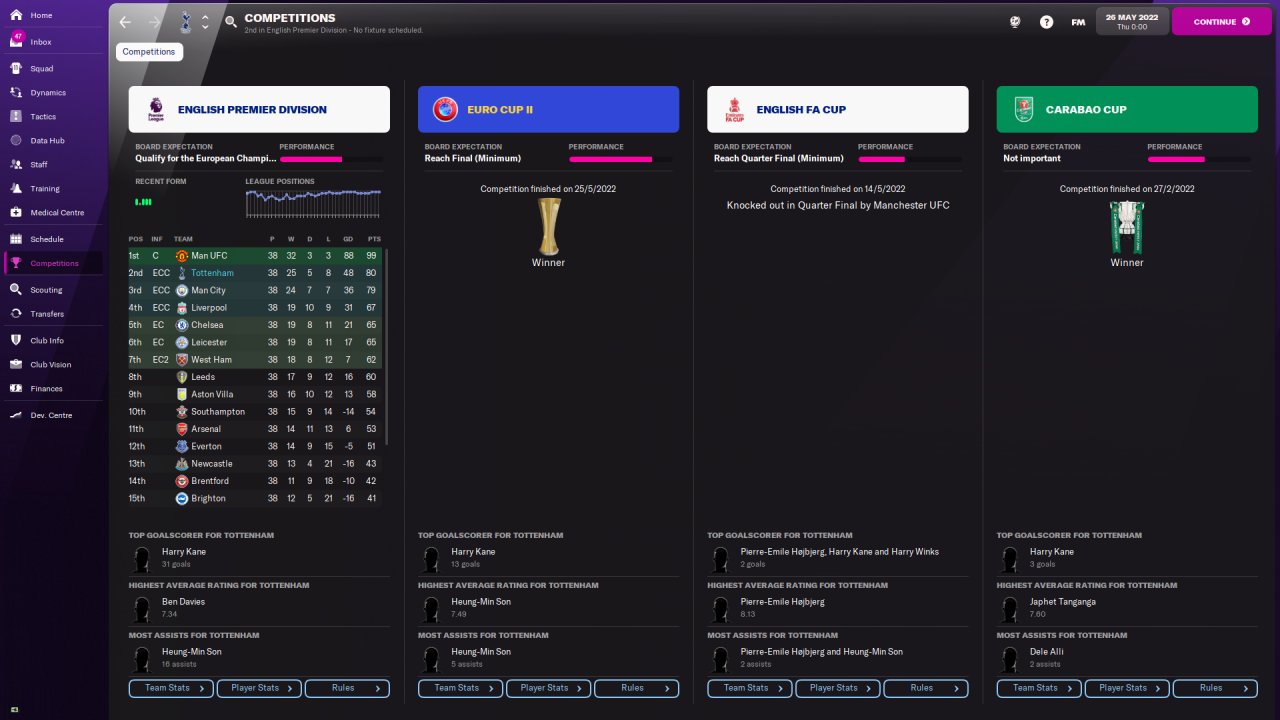Click the Euro Cup II winner trophy
1280x720 pixels.
(x=548, y=226)
